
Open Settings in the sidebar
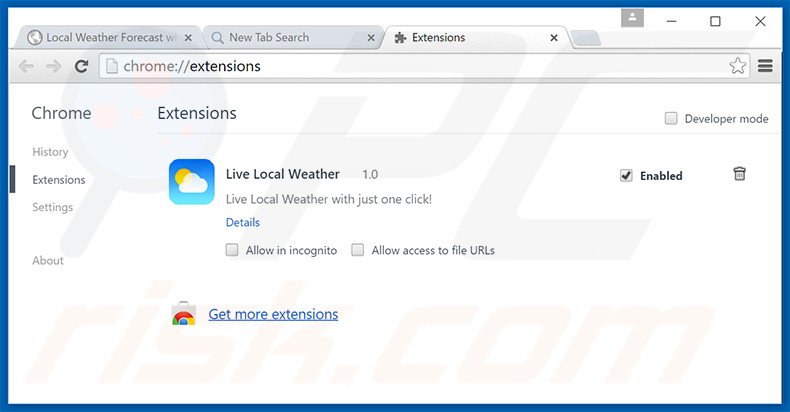[53, 207]
